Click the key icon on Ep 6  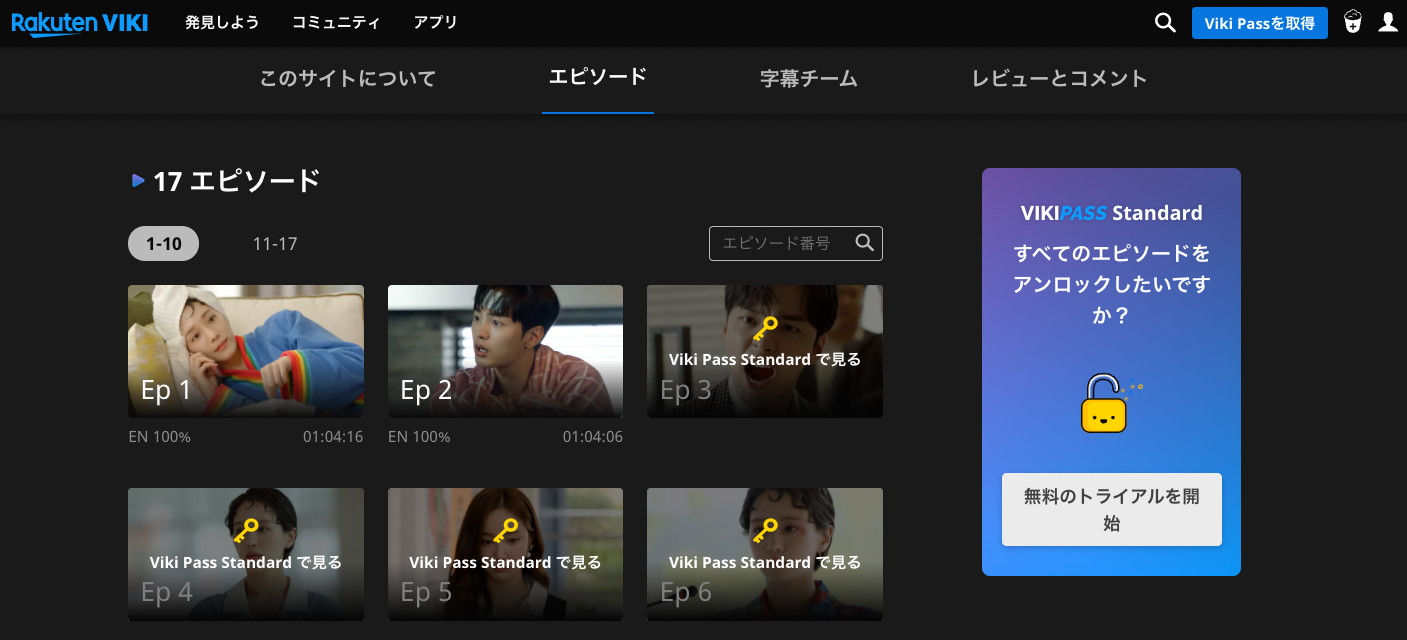(x=765, y=531)
